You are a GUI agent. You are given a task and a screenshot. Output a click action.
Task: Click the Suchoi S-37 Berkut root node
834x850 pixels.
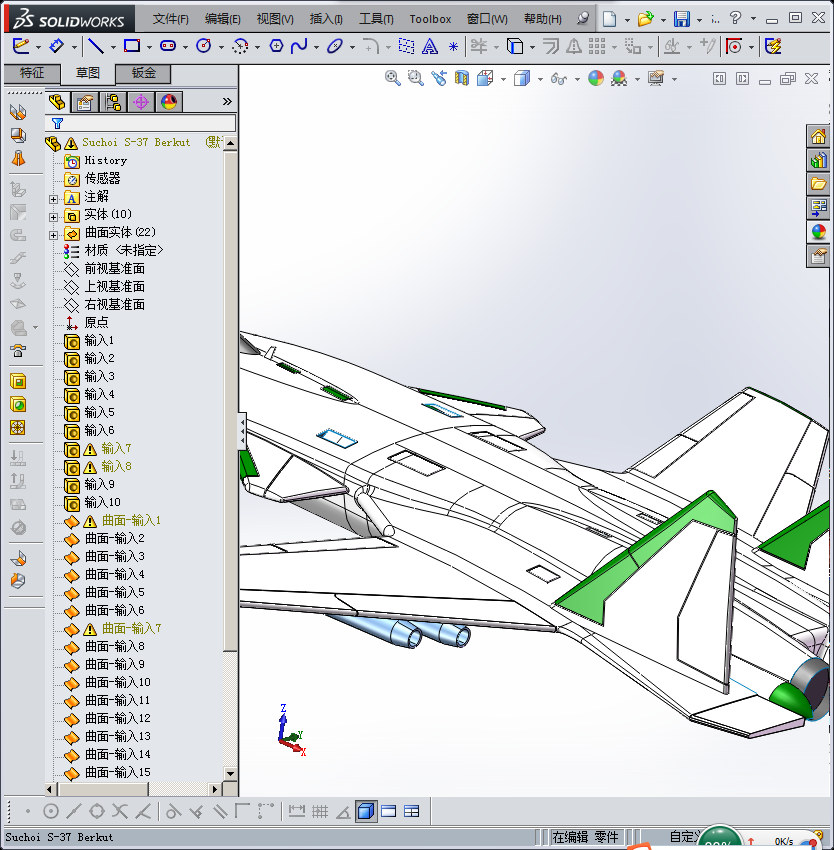coord(136,143)
